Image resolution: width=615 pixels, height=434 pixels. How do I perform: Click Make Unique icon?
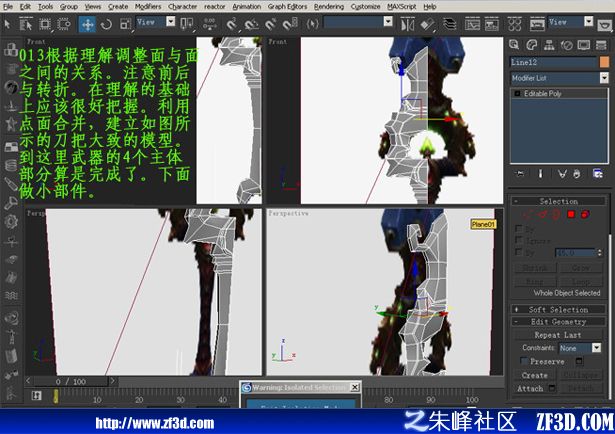[x=562, y=174]
